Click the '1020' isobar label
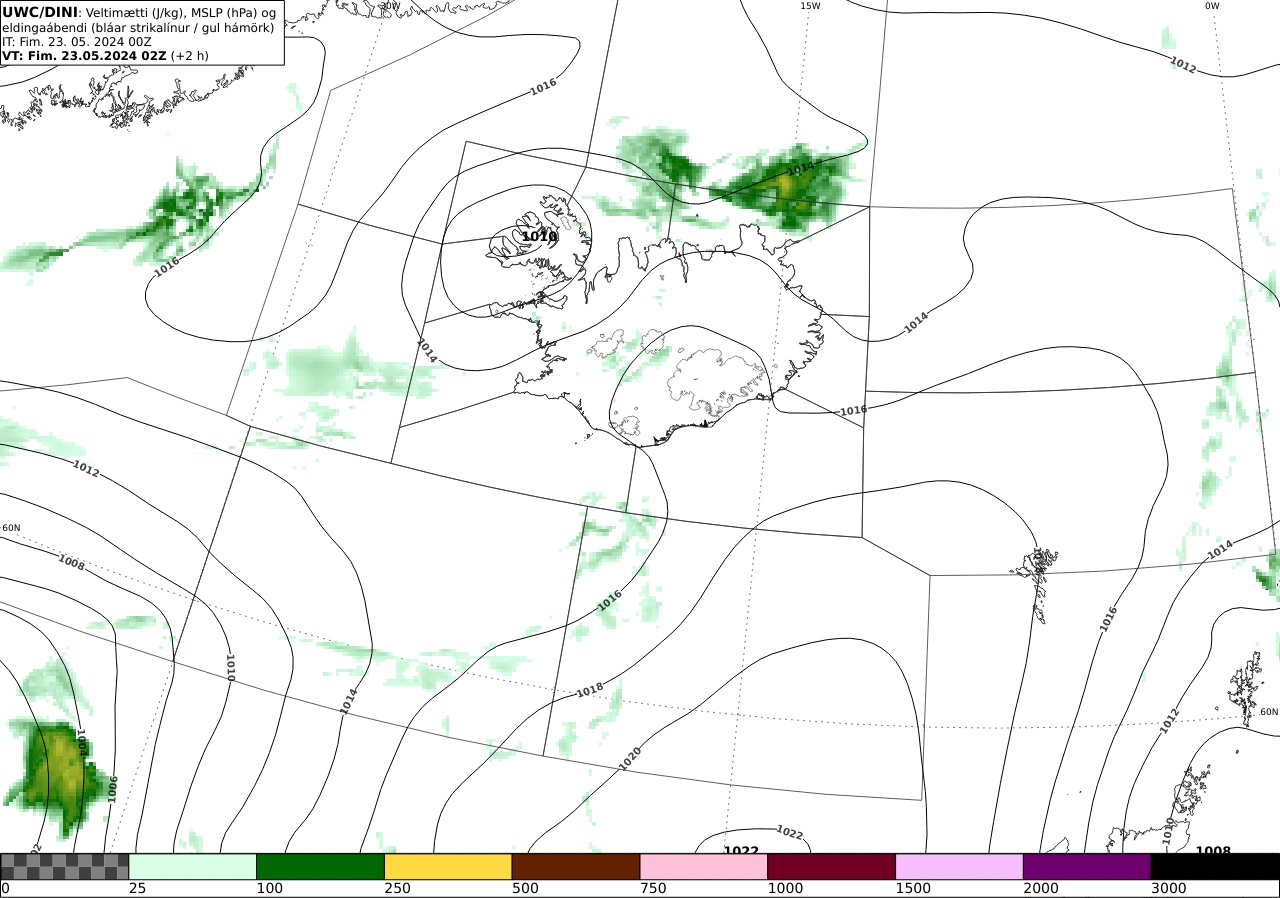This screenshot has width=1280, height=898. click(x=630, y=758)
